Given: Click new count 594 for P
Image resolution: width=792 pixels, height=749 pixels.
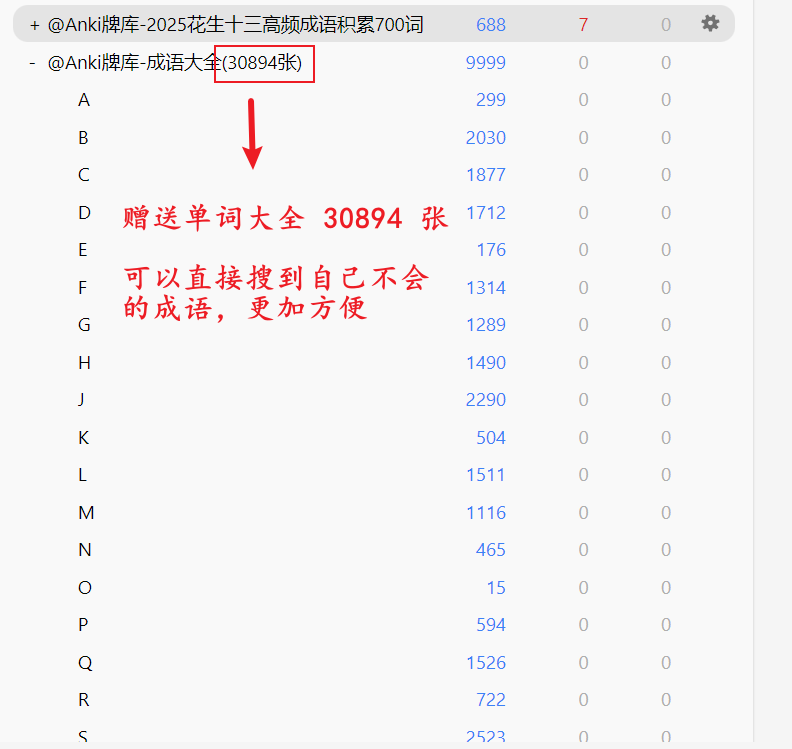Looking at the screenshot, I should coord(490,625).
